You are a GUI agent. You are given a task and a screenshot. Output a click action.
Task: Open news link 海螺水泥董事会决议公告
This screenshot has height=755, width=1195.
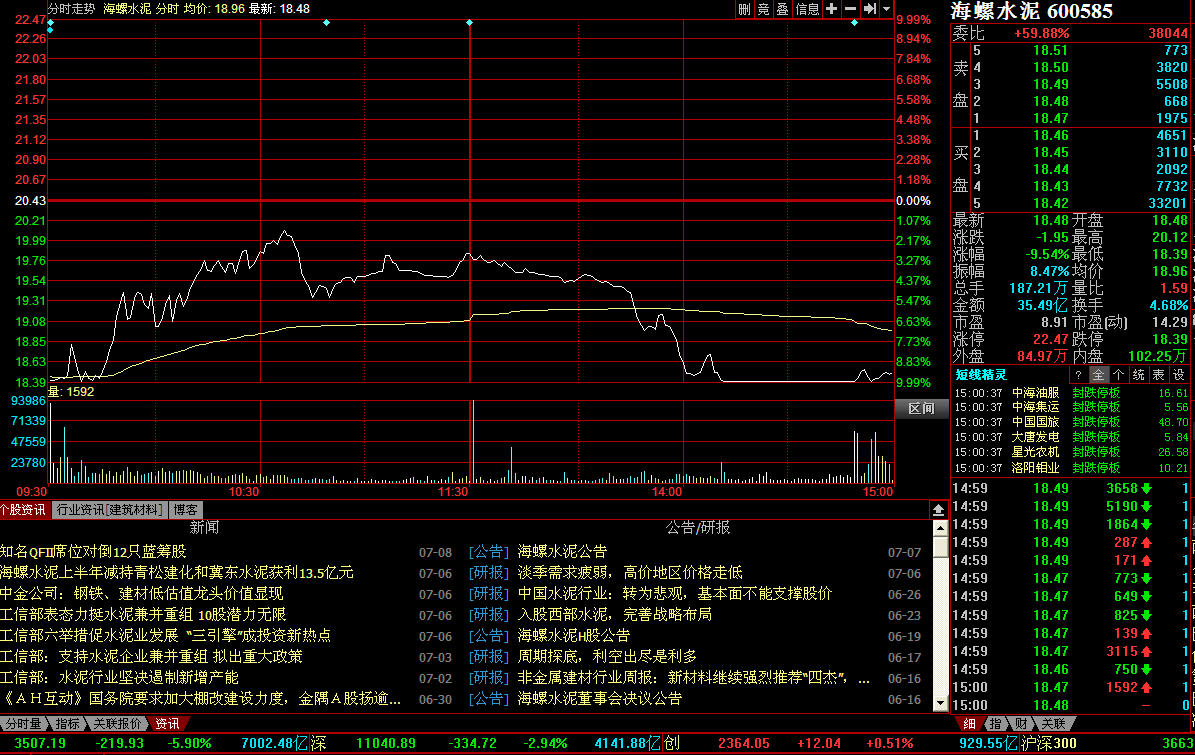click(x=599, y=699)
